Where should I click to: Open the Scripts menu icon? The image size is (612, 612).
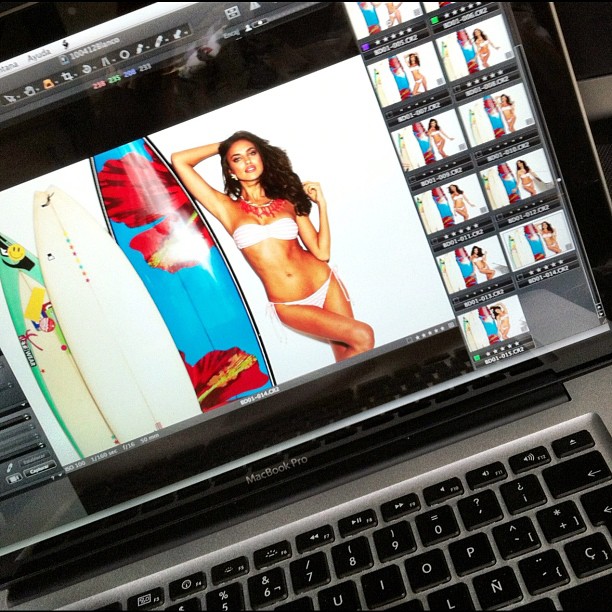click(x=65, y=44)
